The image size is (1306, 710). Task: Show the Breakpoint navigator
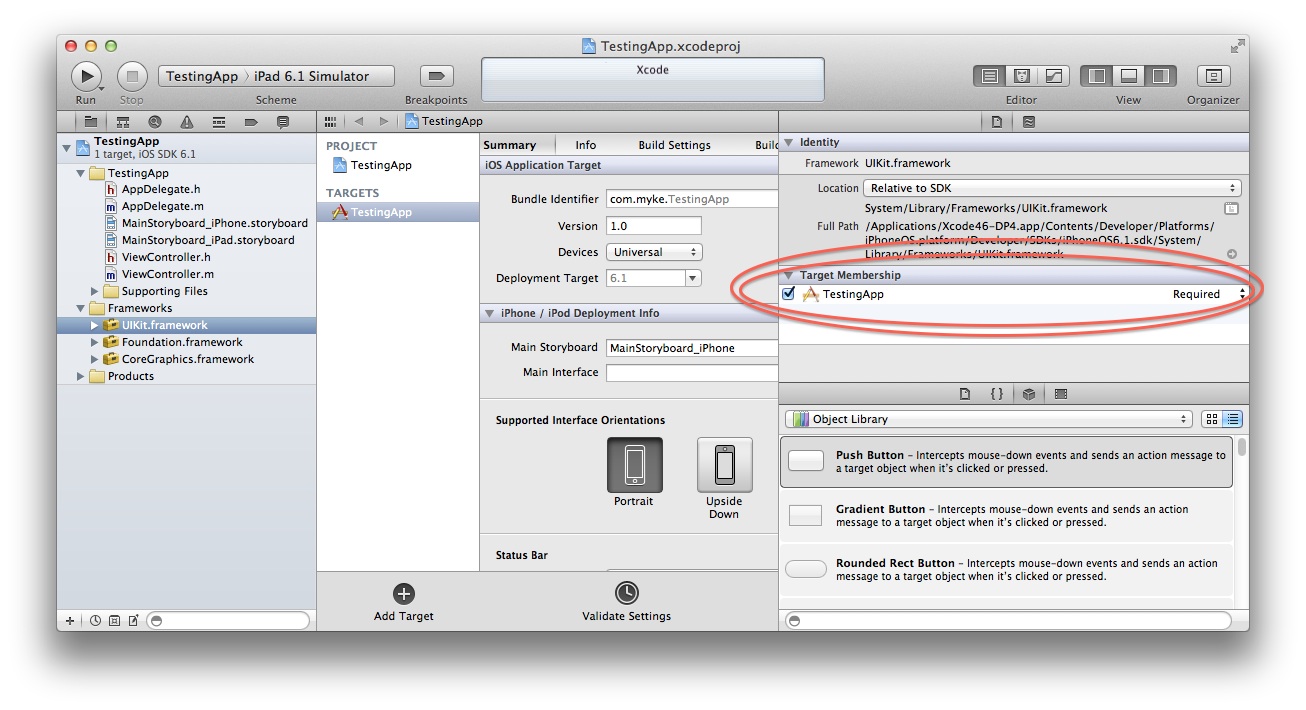point(251,122)
